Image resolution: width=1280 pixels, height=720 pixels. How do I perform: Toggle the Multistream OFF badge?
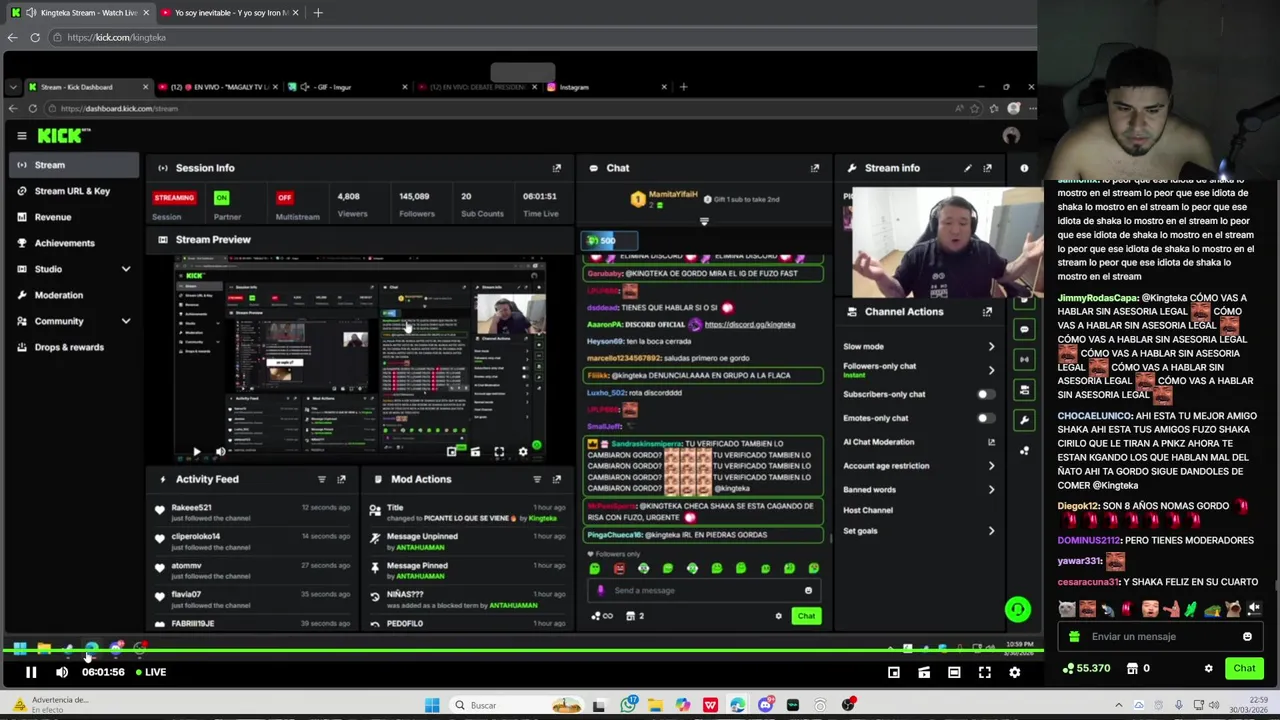point(285,197)
